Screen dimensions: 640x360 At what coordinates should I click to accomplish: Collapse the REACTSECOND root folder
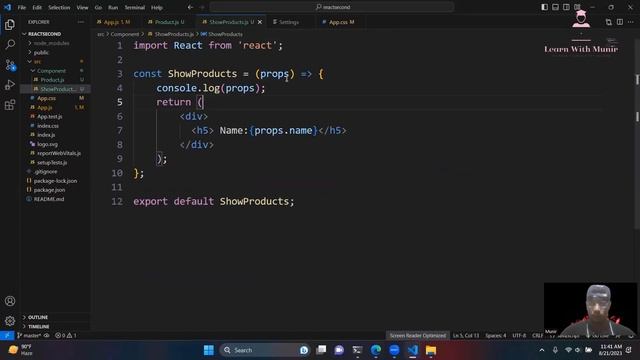44,34
